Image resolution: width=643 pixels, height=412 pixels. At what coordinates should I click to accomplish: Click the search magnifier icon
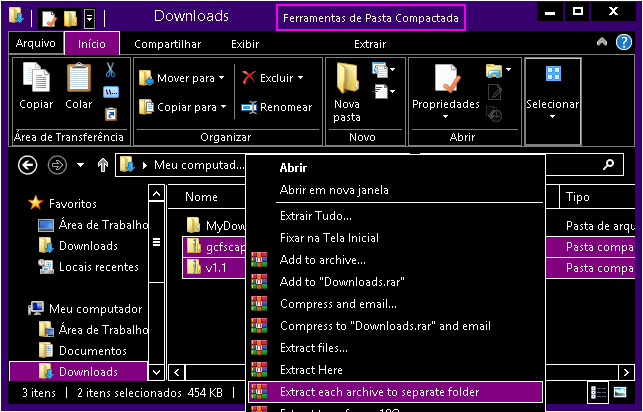[609, 165]
